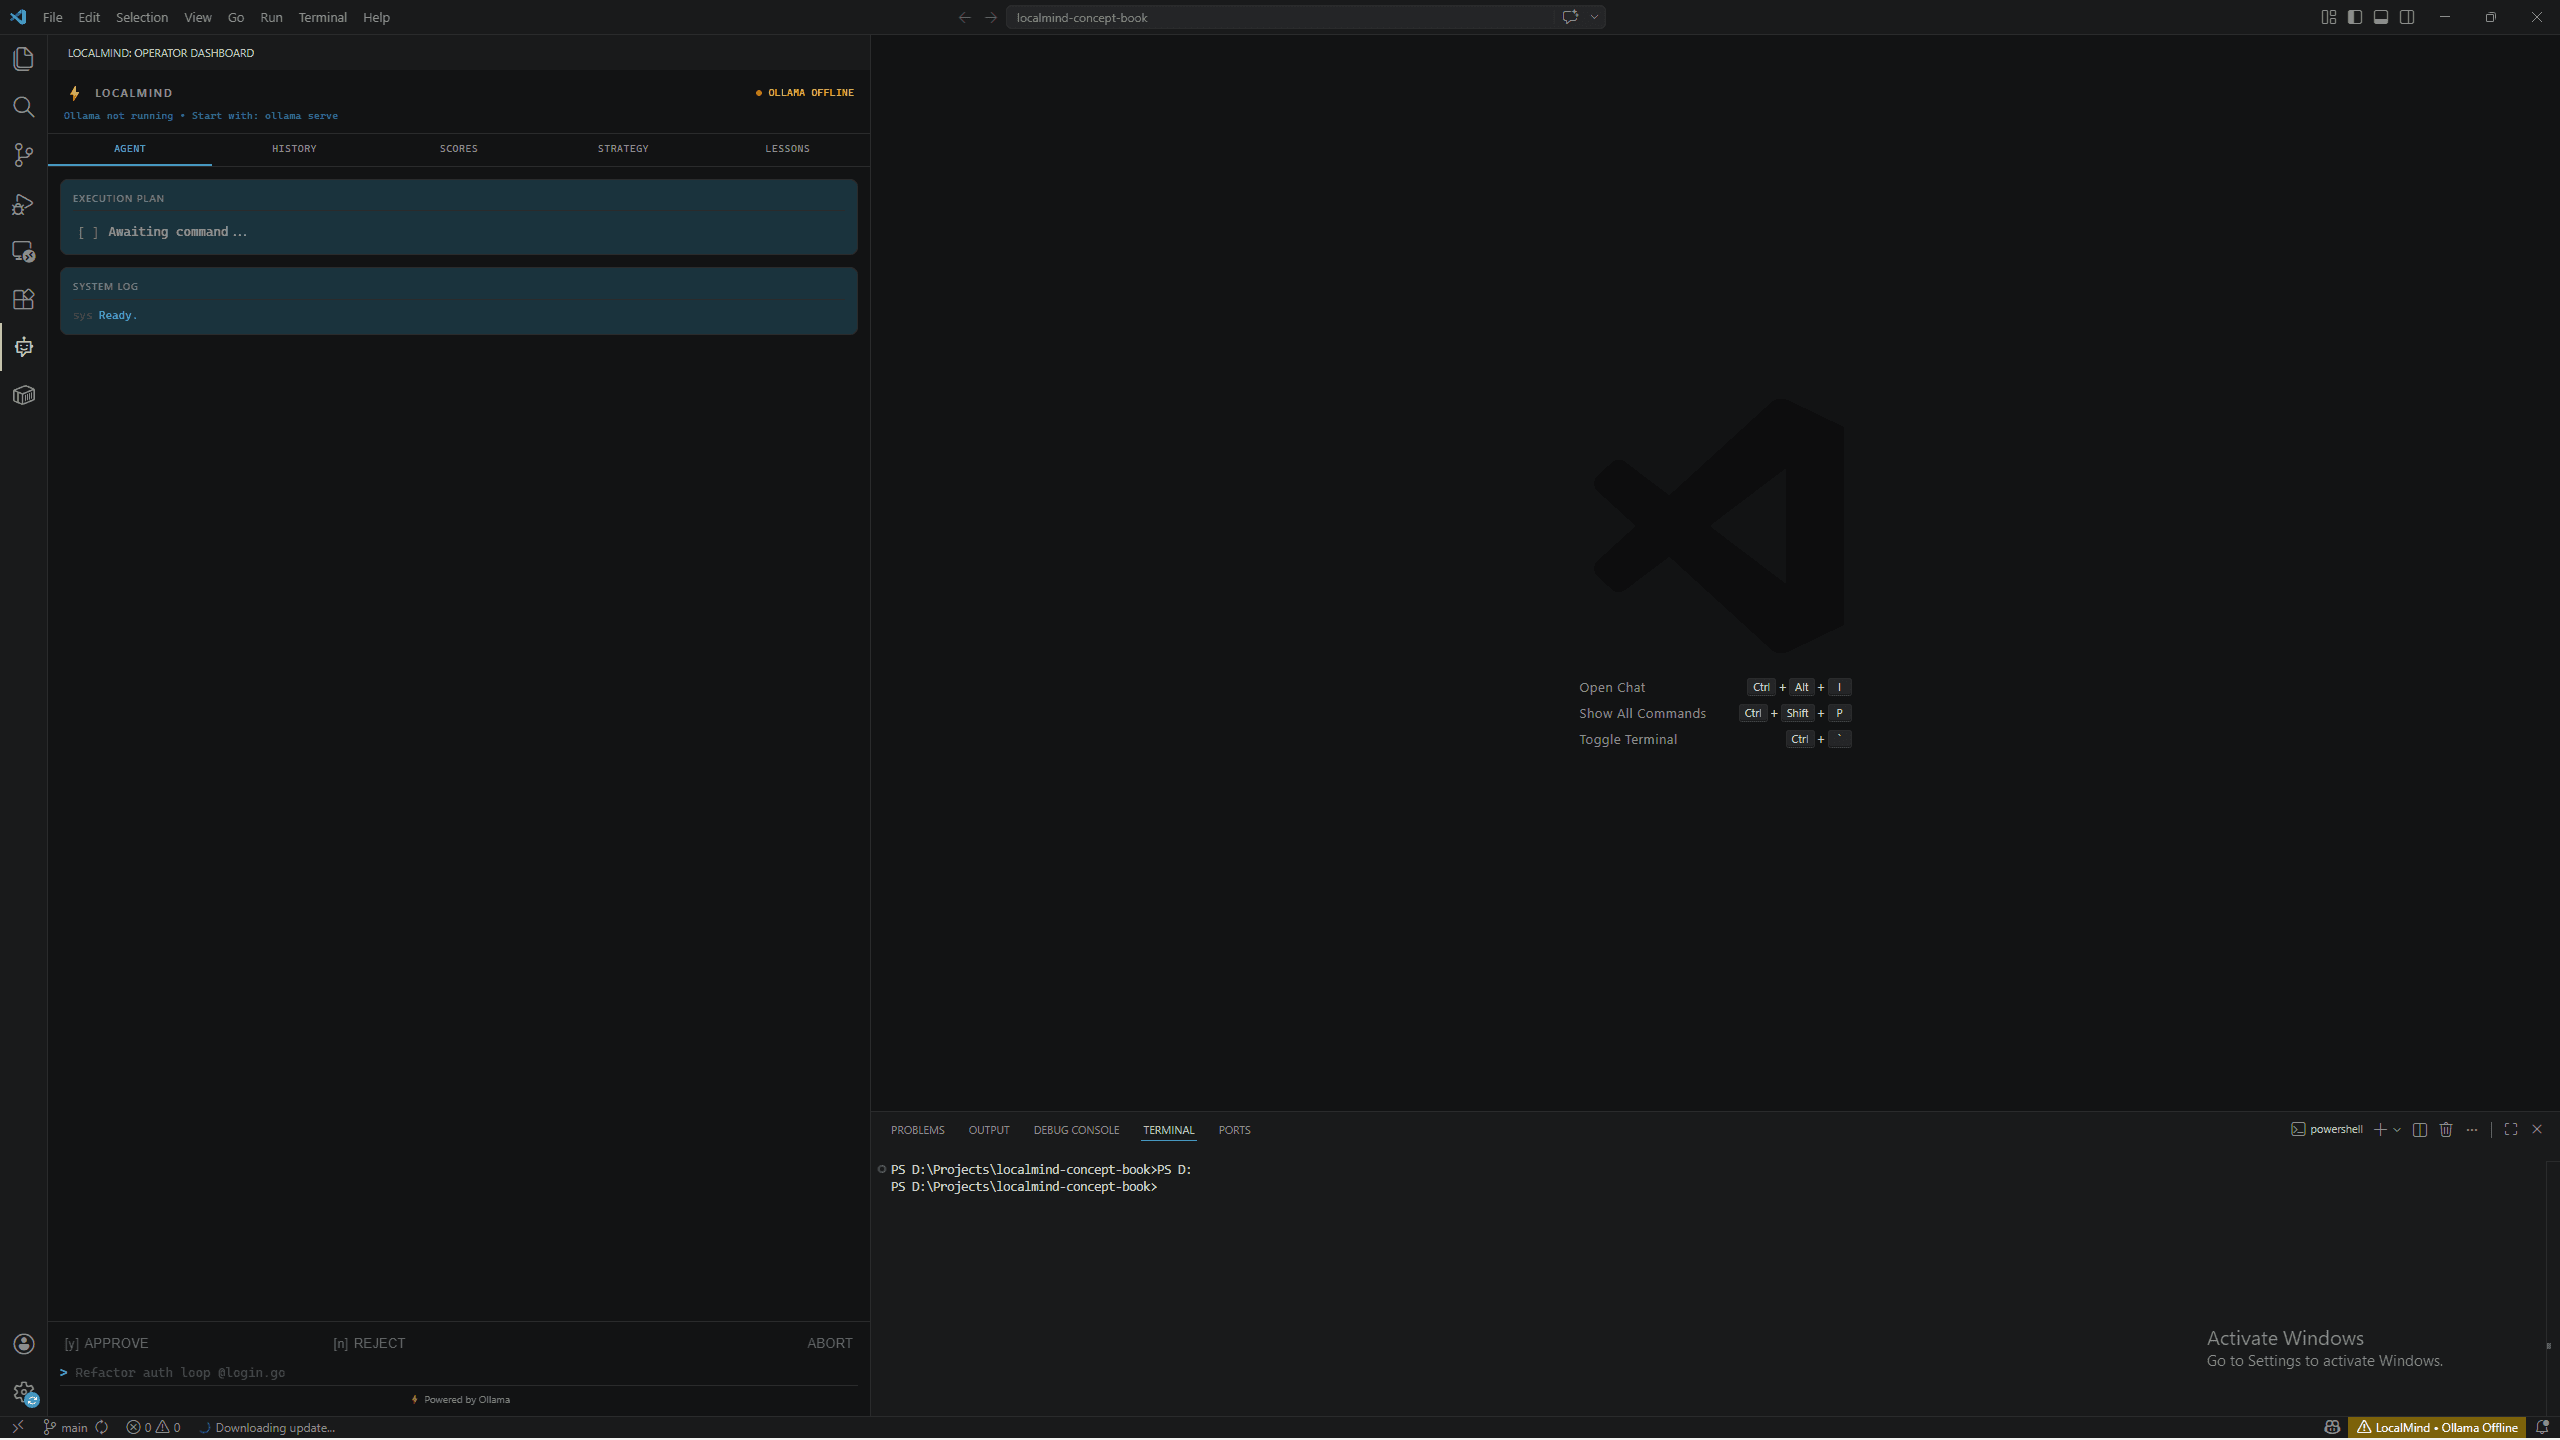Add a new terminal with the plus icon
The height and width of the screenshot is (1440, 2560).
2380,1129
